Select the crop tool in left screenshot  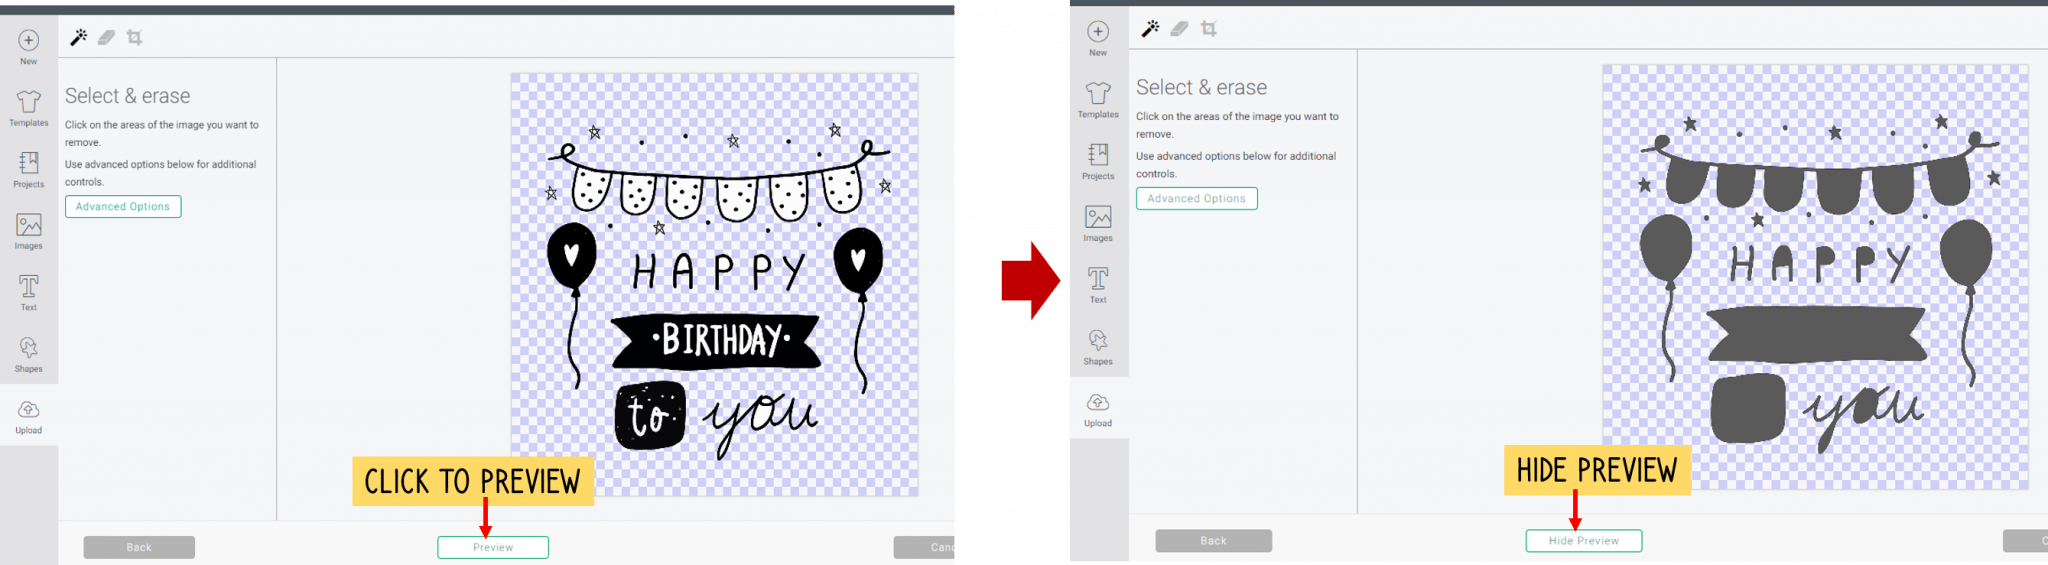[134, 37]
